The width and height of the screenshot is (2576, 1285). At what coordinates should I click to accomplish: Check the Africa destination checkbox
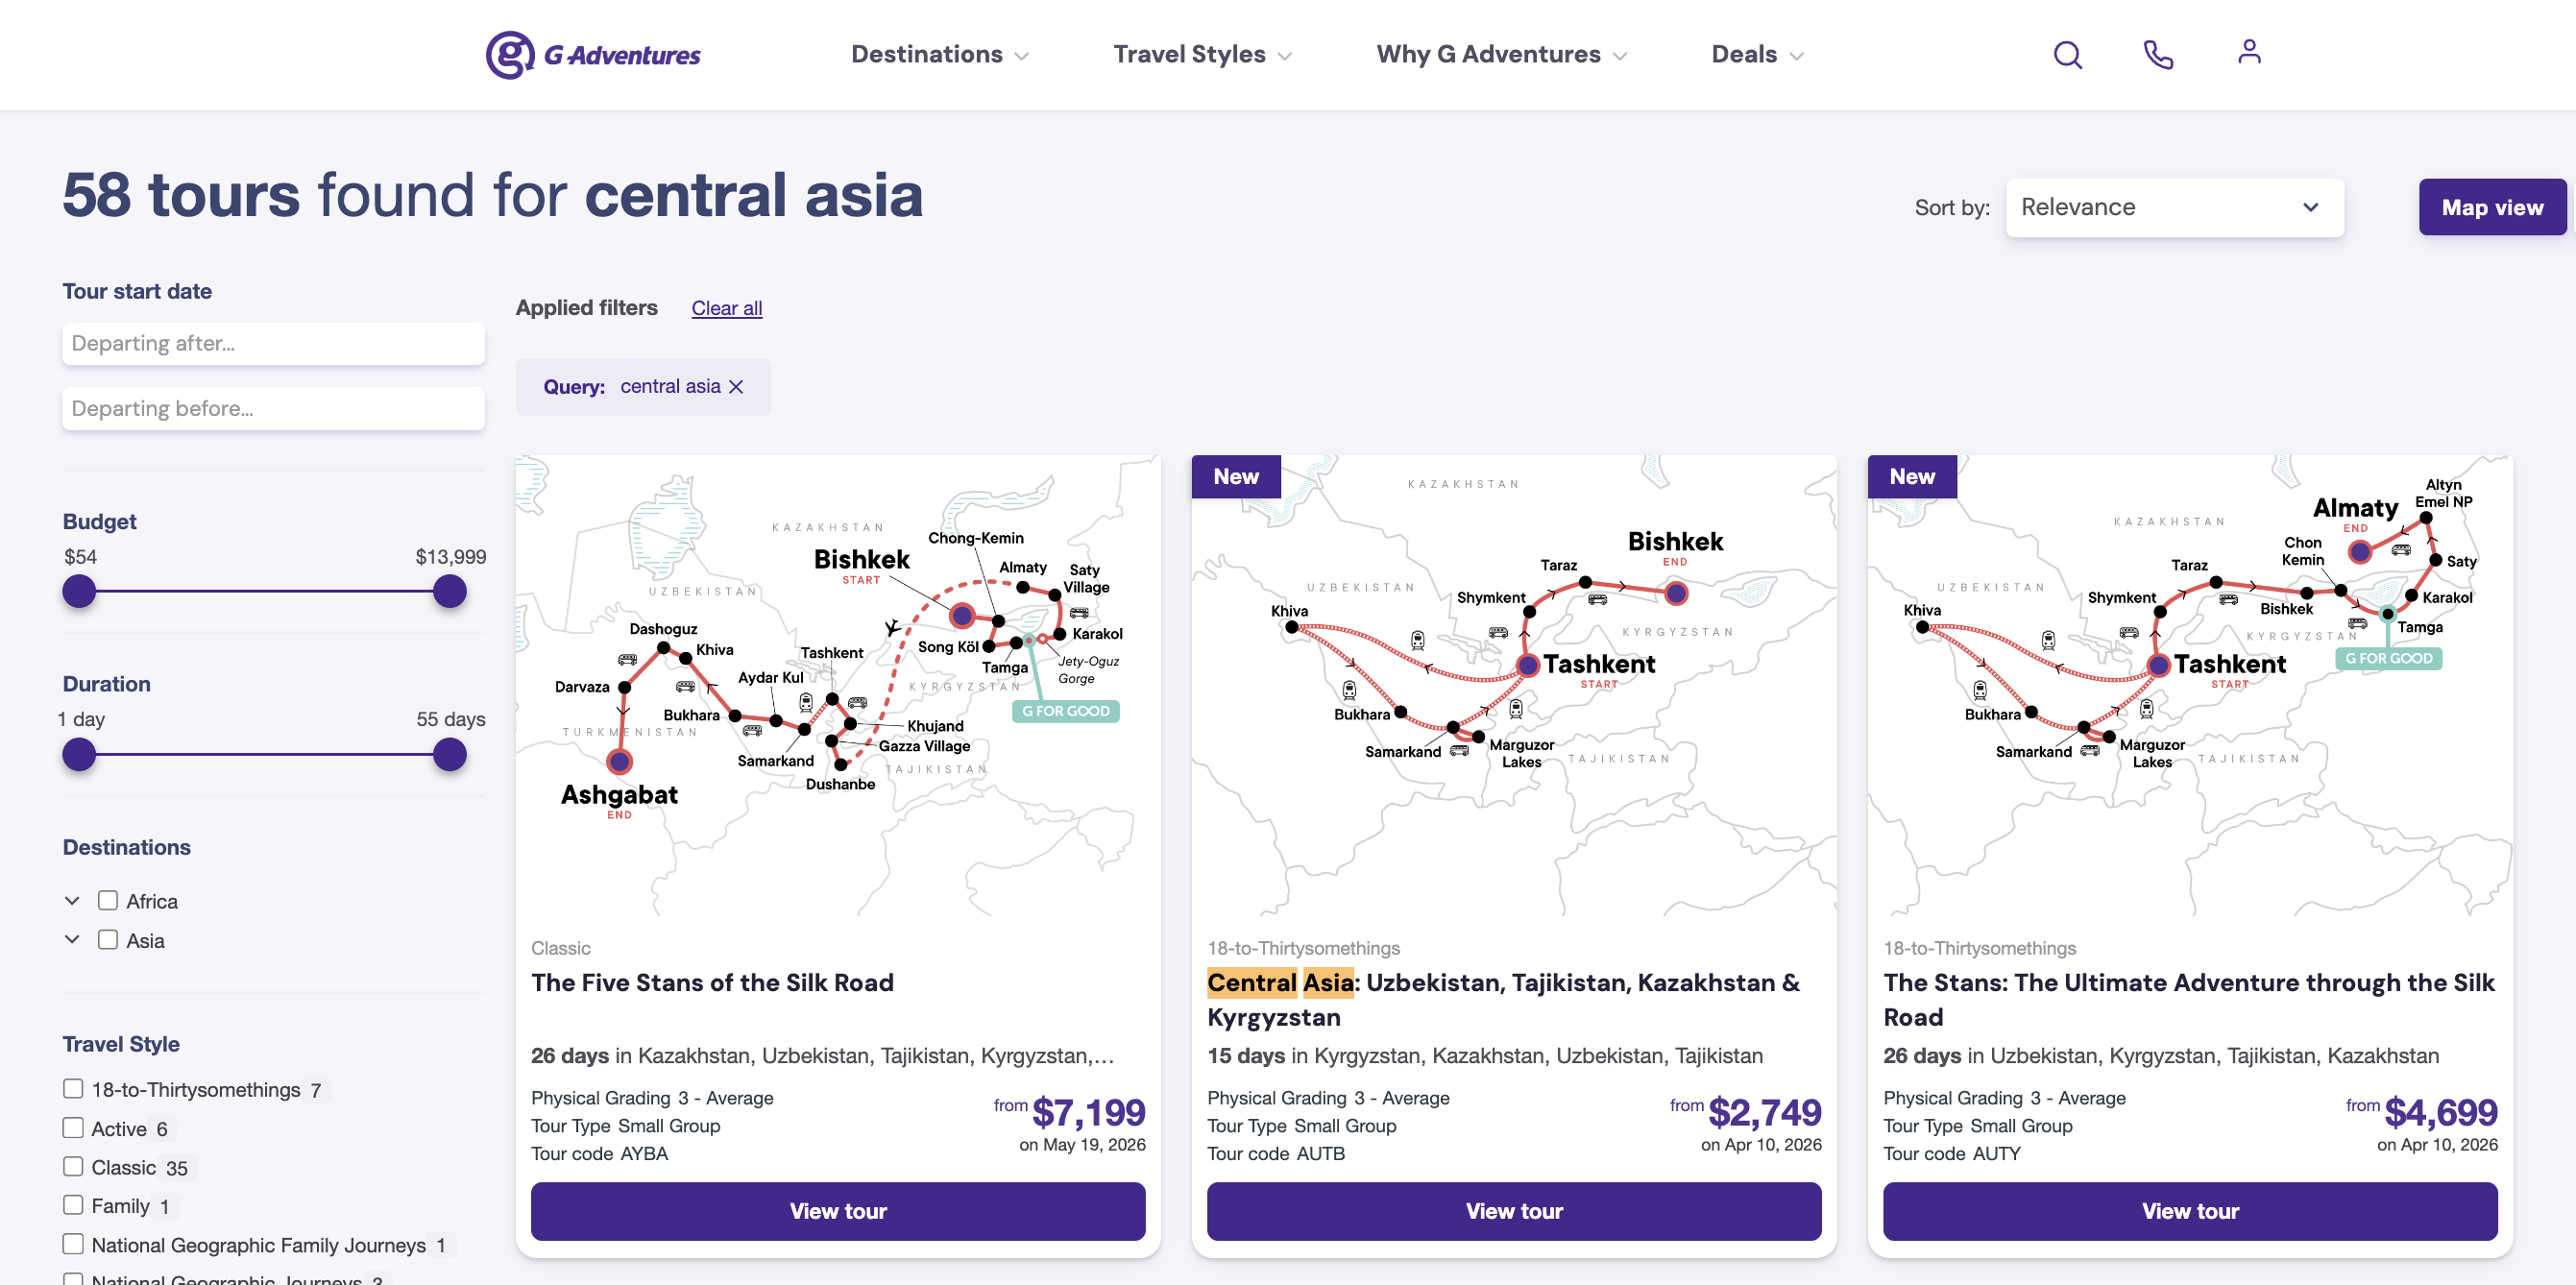tap(108, 901)
